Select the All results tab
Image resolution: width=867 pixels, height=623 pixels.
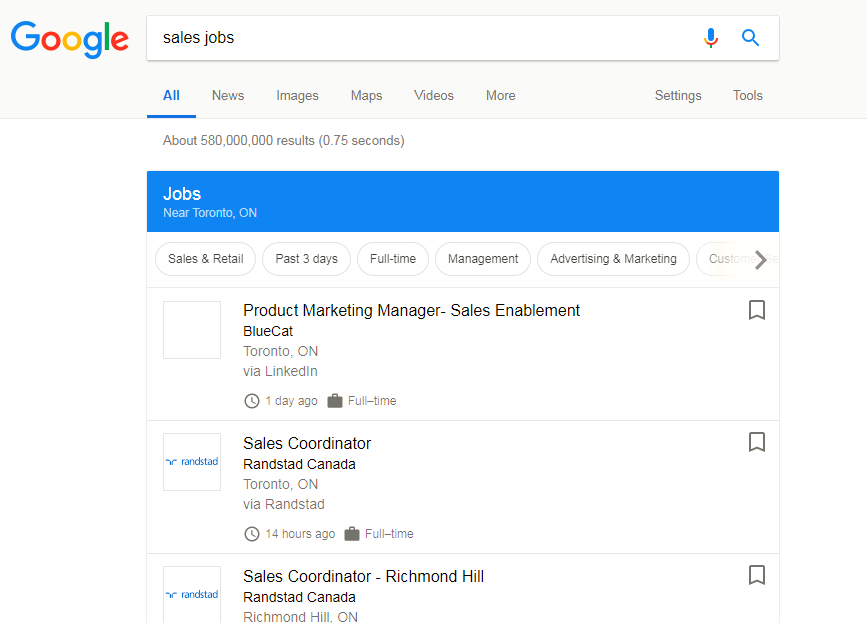coord(171,96)
